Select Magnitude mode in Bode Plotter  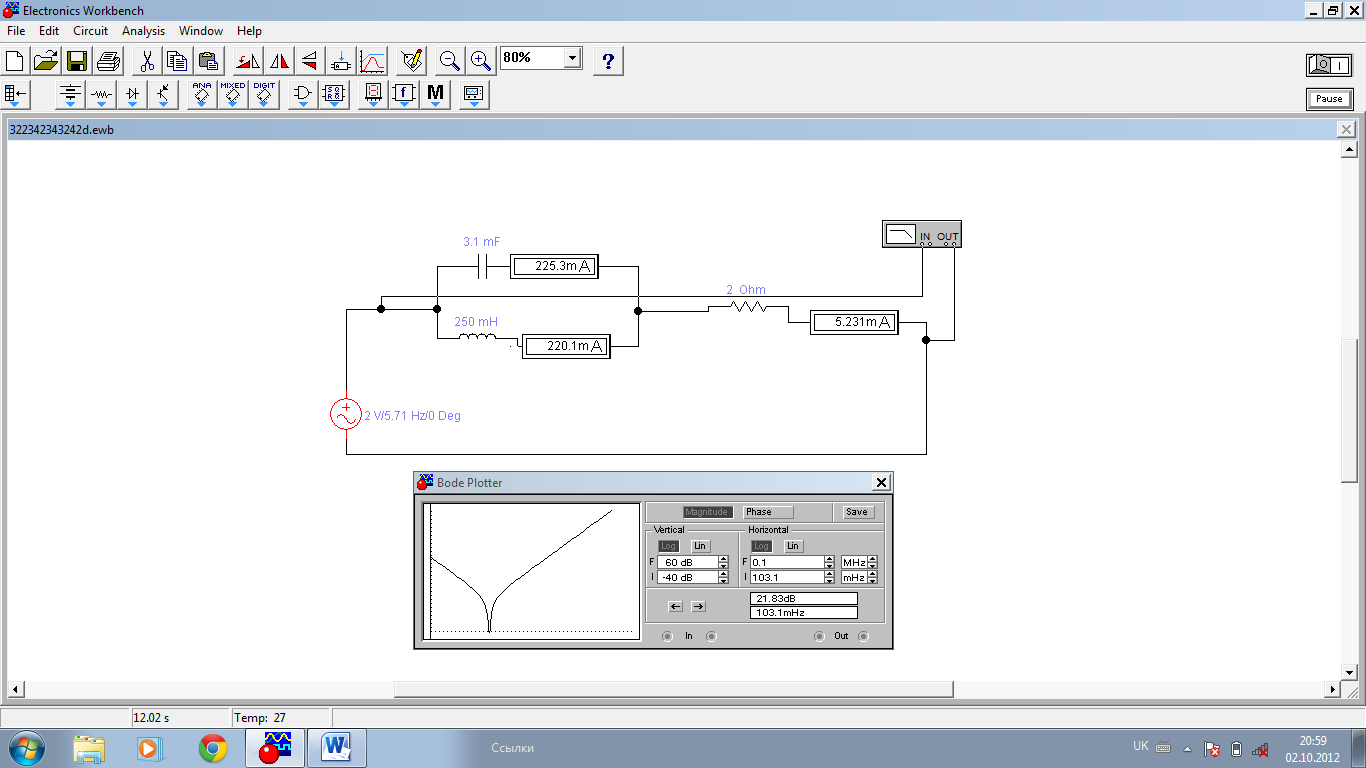coord(707,512)
